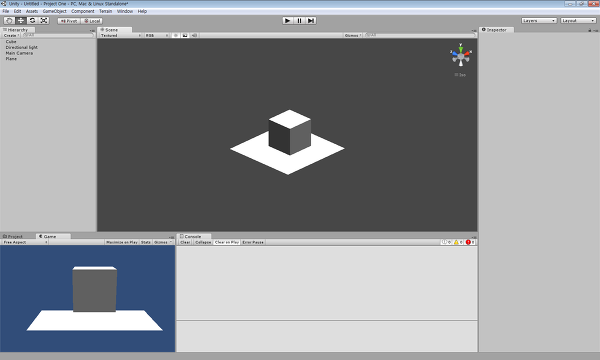
Task: Toggle the Stats overlay button
Action: [x=146, y=243]
